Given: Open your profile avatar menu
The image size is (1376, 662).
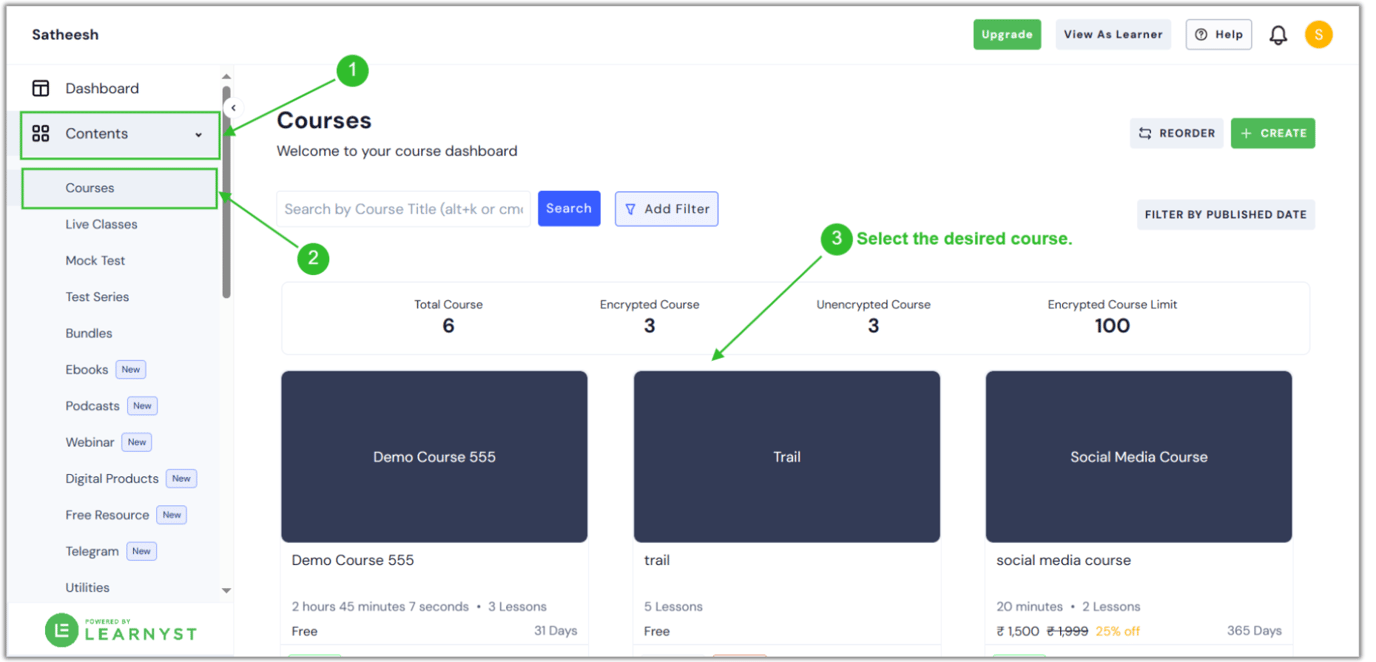Looking at the screenshot, I should click(1318, 33).
